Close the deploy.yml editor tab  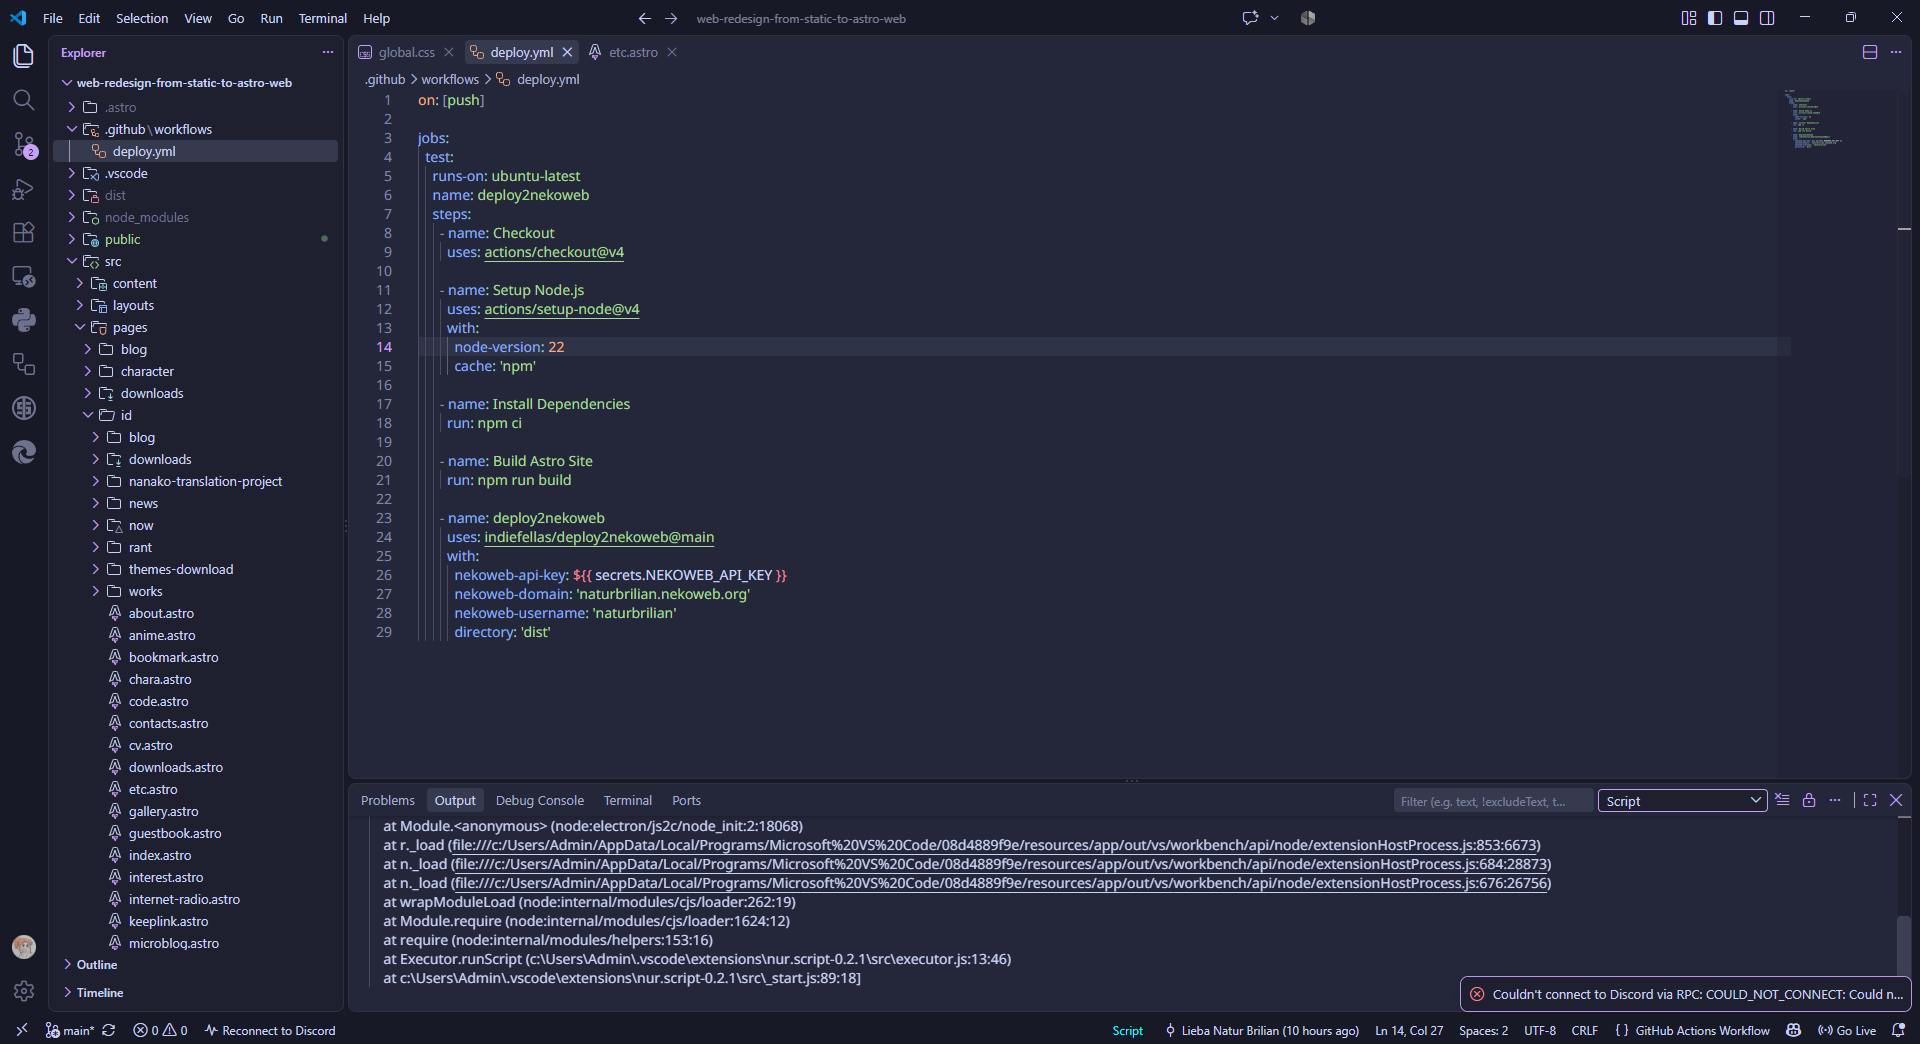coord(568,52)
